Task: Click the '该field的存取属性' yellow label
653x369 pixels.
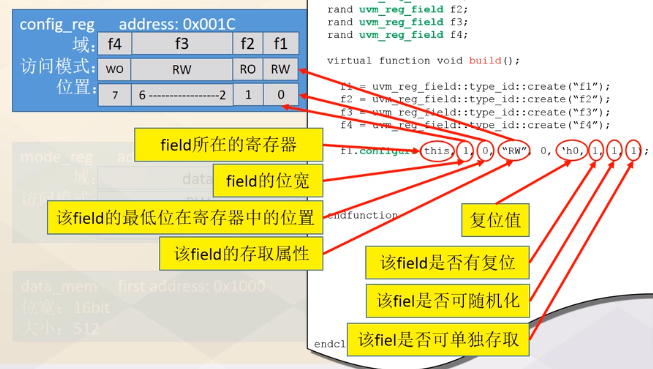Action: click(x=241, y=254)
